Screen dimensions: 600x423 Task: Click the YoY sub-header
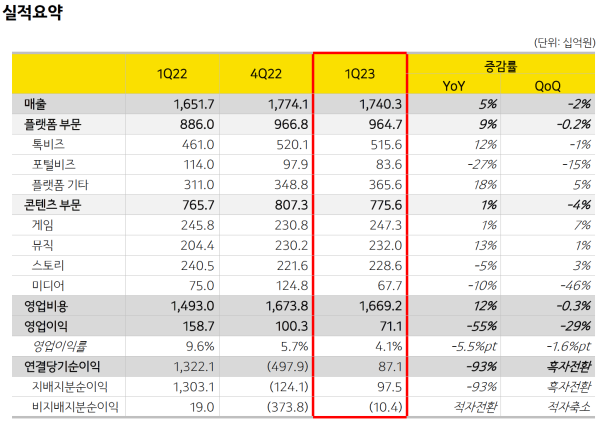pyautogui.click(x=454, y=86)
